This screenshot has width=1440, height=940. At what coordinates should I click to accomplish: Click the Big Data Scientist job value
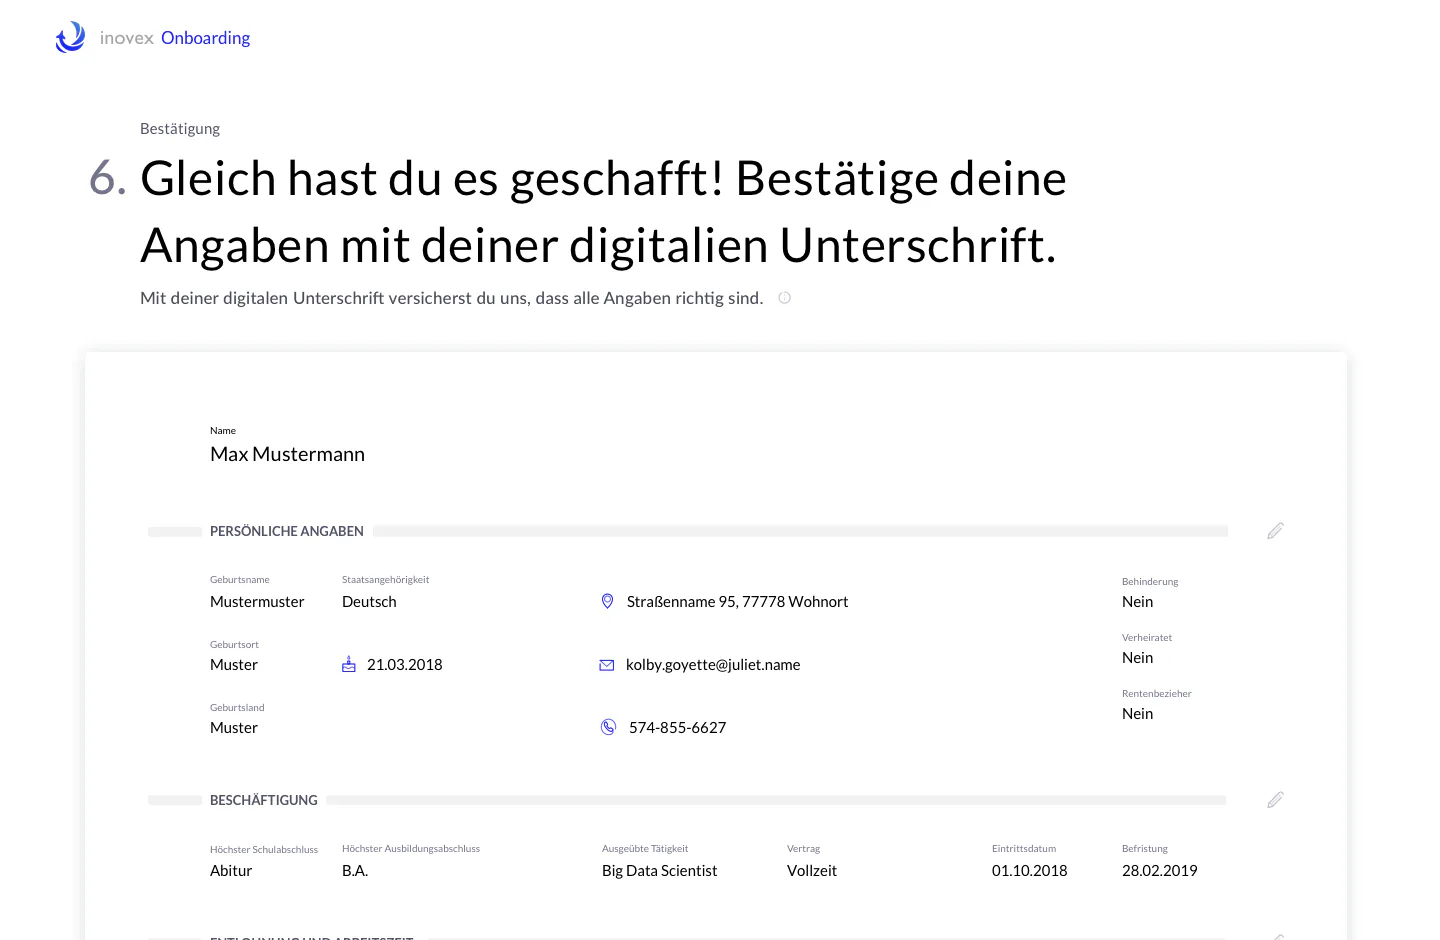click(x=659, y=871)
